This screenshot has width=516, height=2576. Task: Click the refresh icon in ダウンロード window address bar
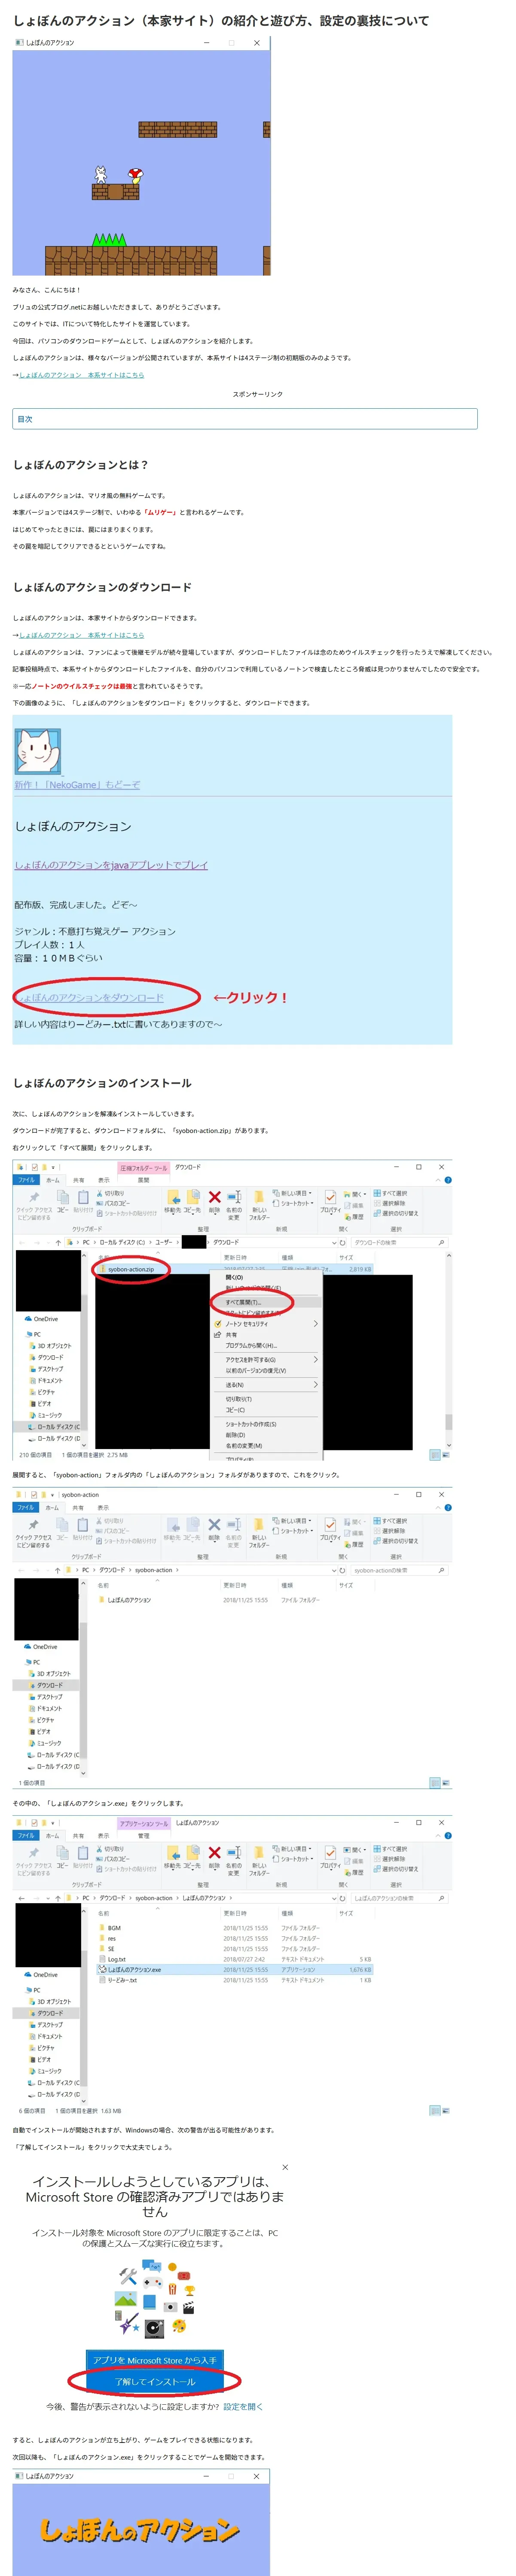342,1242
